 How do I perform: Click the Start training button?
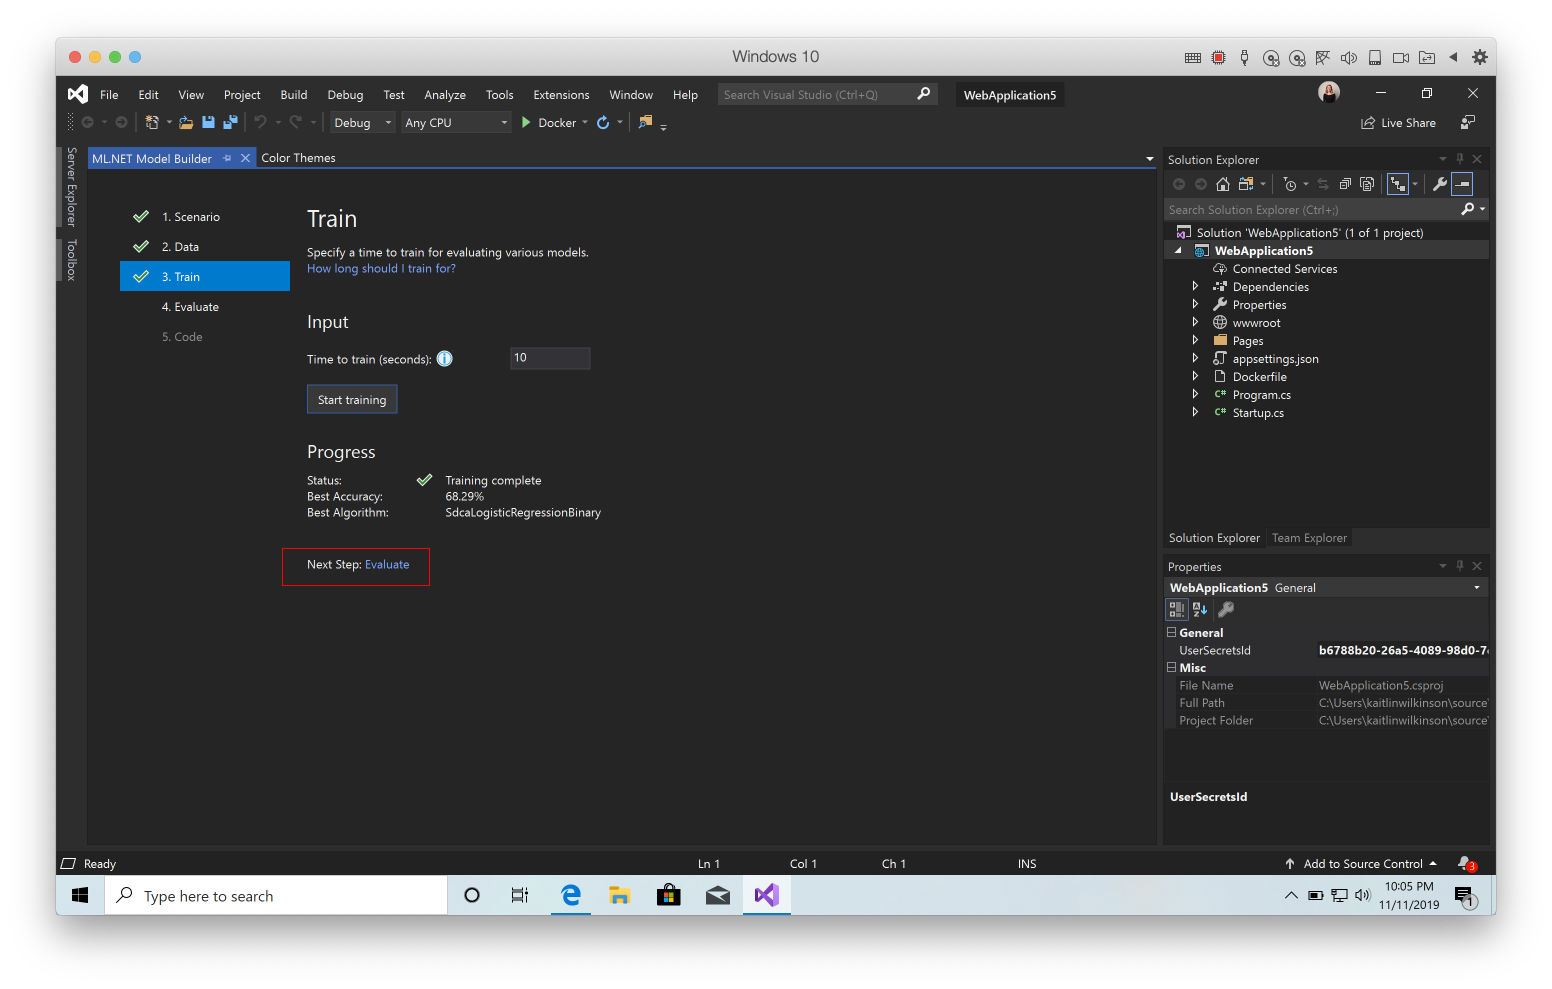[x=351, y=399]
